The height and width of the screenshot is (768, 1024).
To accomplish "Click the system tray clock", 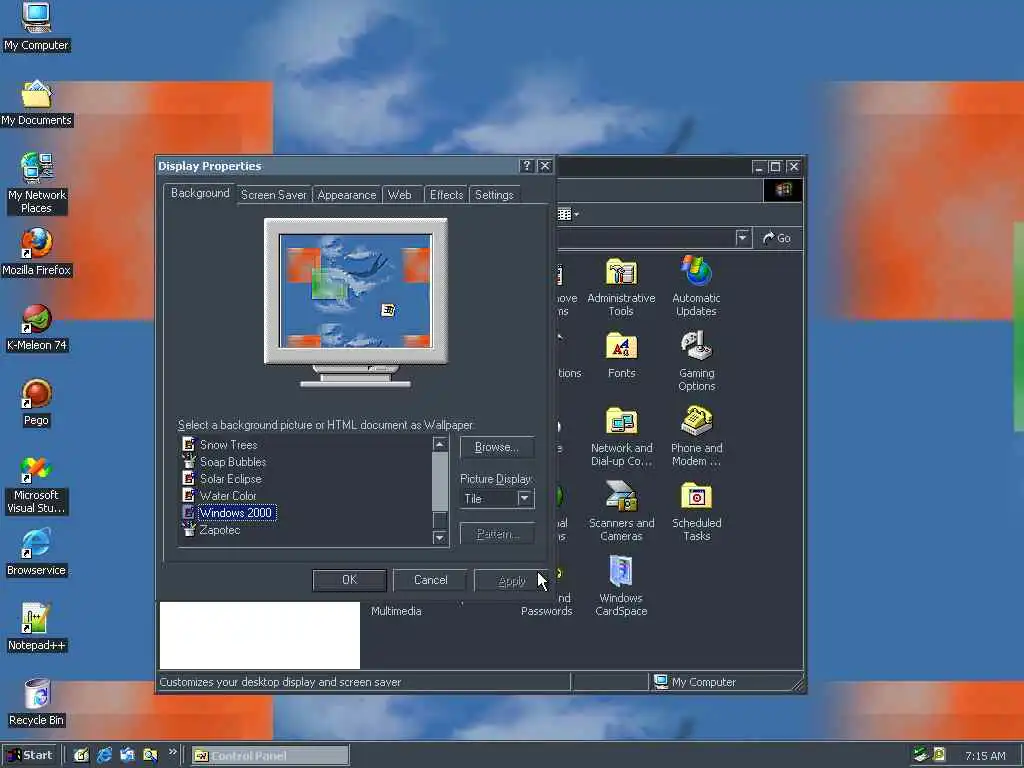I will click(x=985, y=756).
